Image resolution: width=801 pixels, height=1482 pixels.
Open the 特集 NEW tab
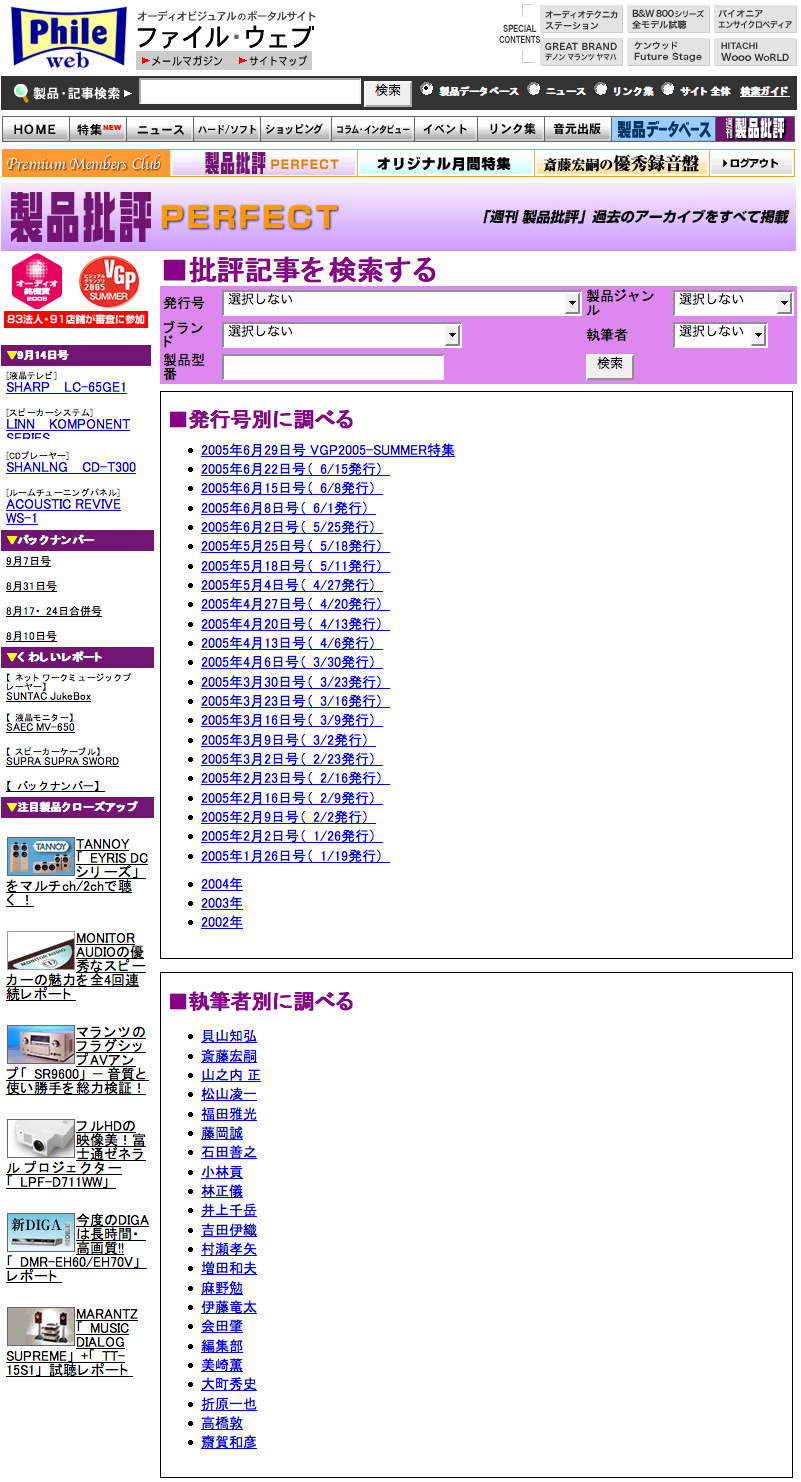click(100, 129)
